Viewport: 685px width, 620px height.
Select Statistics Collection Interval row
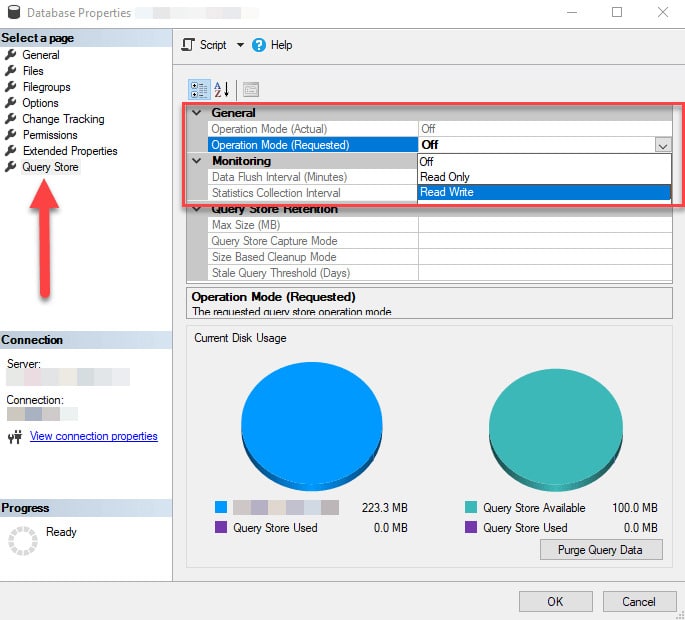tap(313, 193)
